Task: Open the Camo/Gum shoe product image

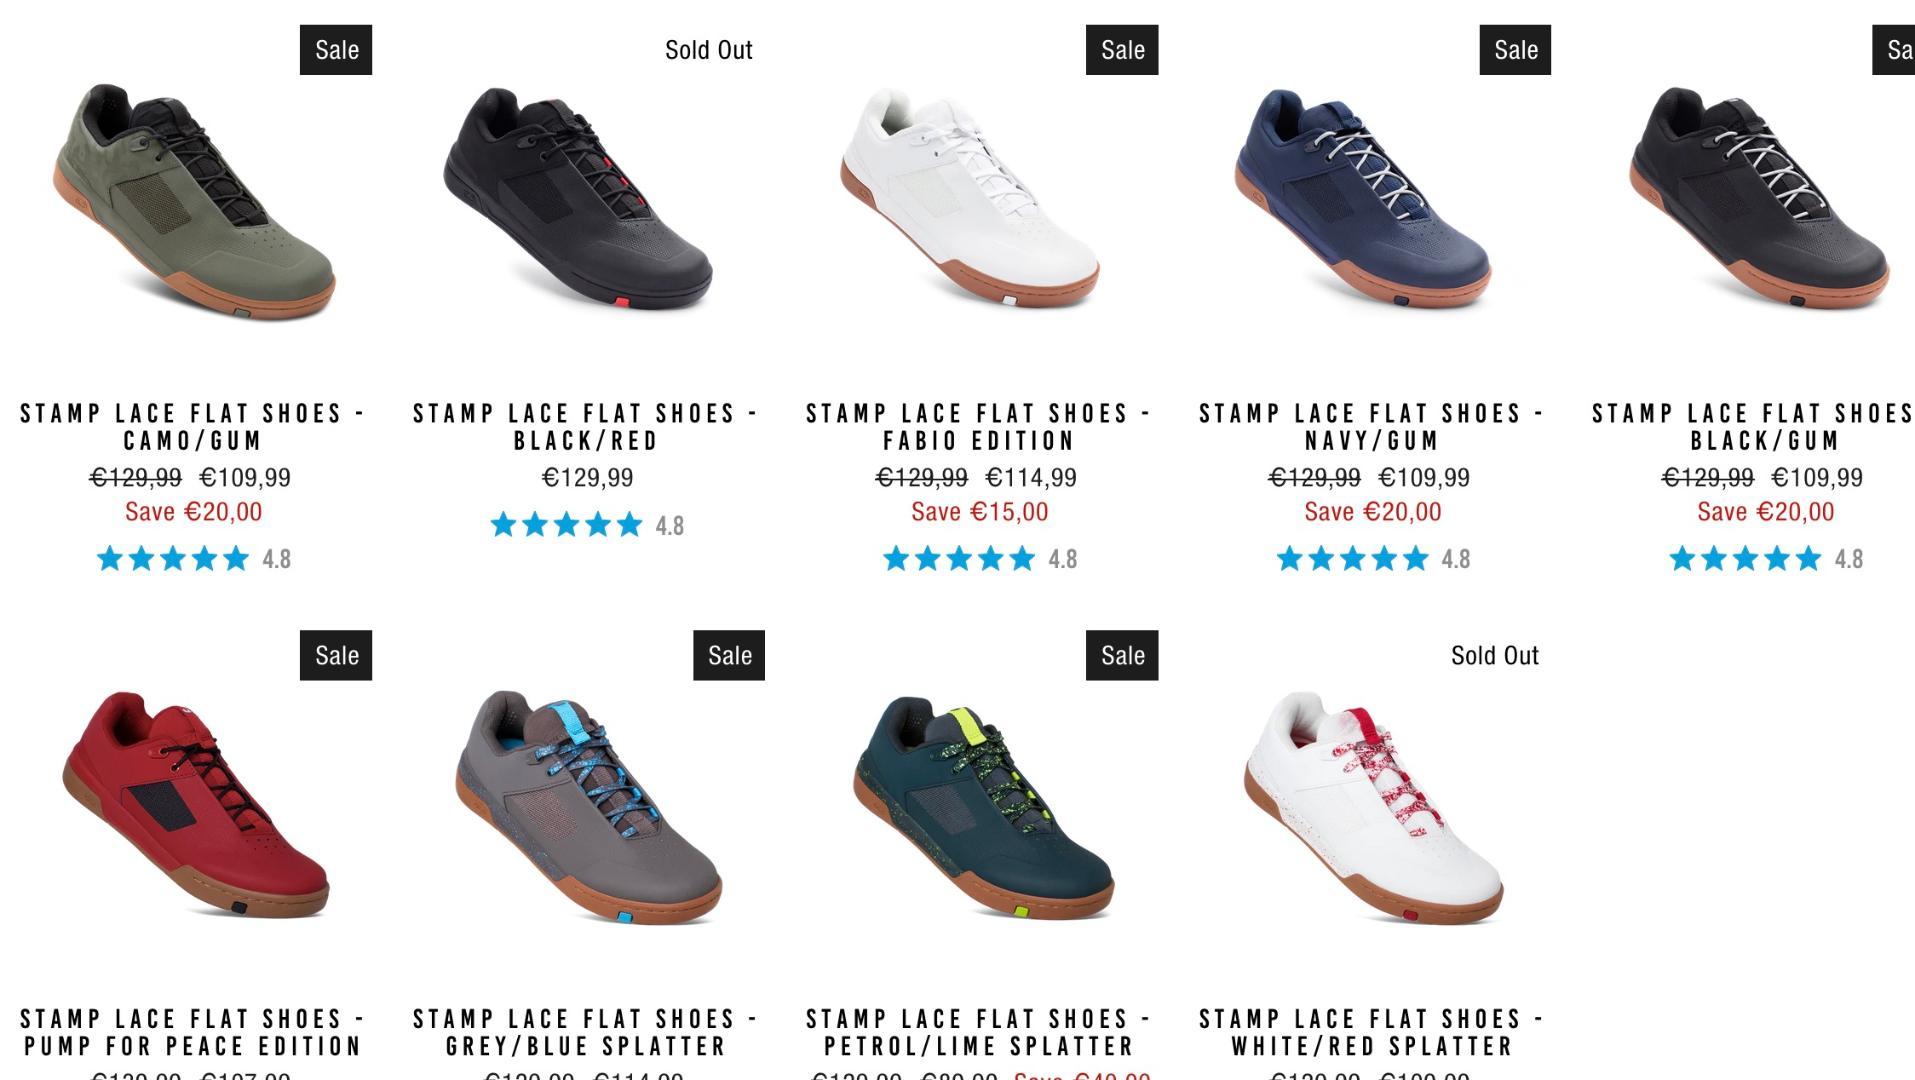Action: [193, 201]
